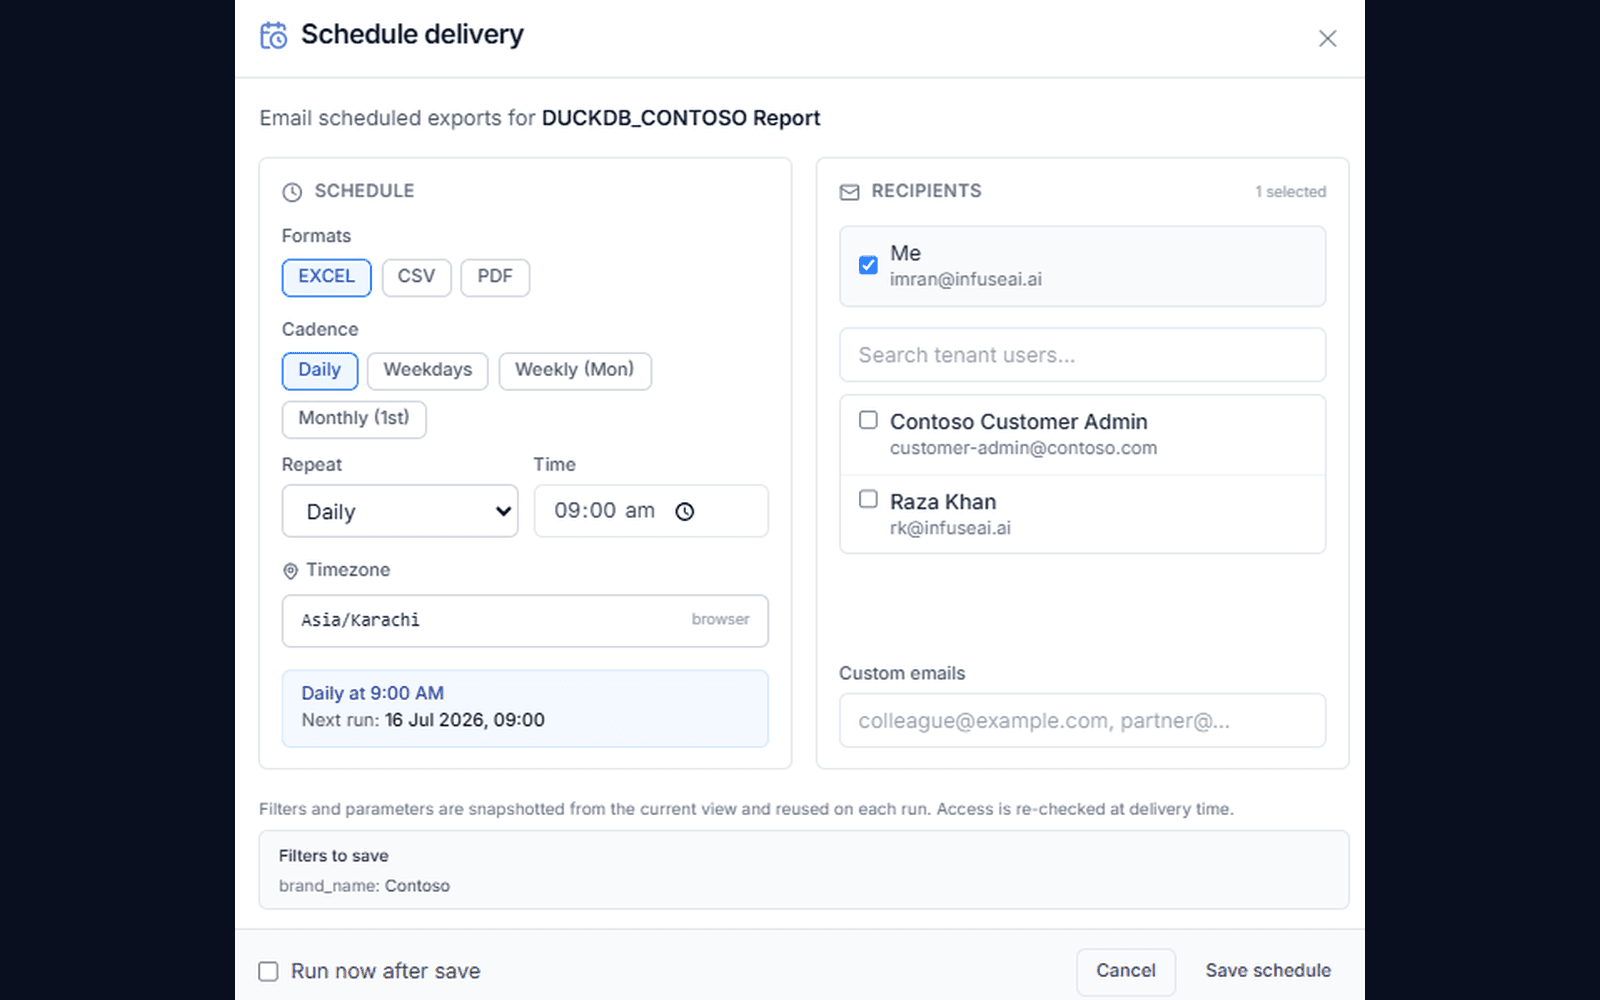
Task: Choose the CSV format
Action: click(416, 277)
